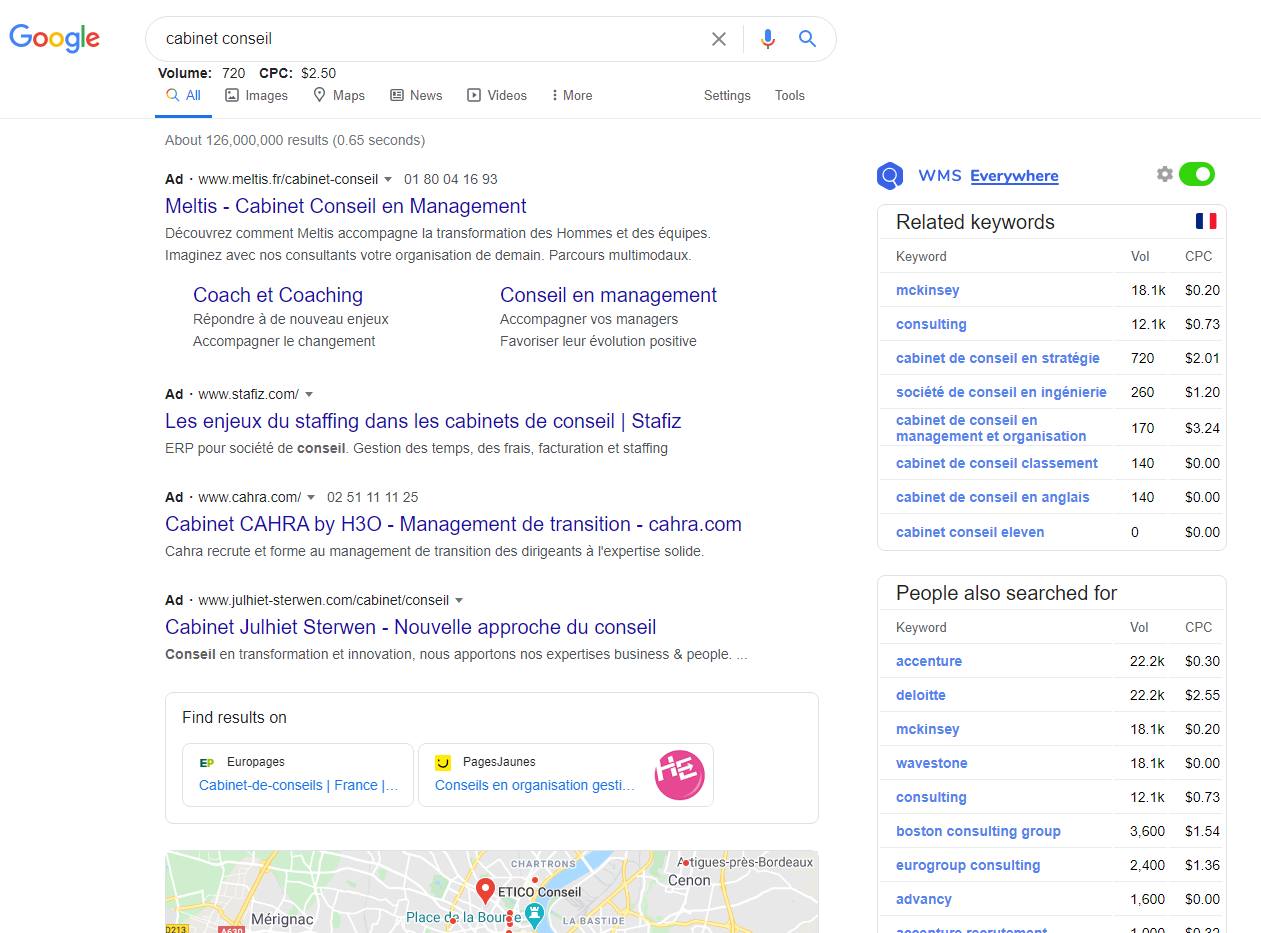Click related keyword cabinet de conseil en anglais

(993, 497)
